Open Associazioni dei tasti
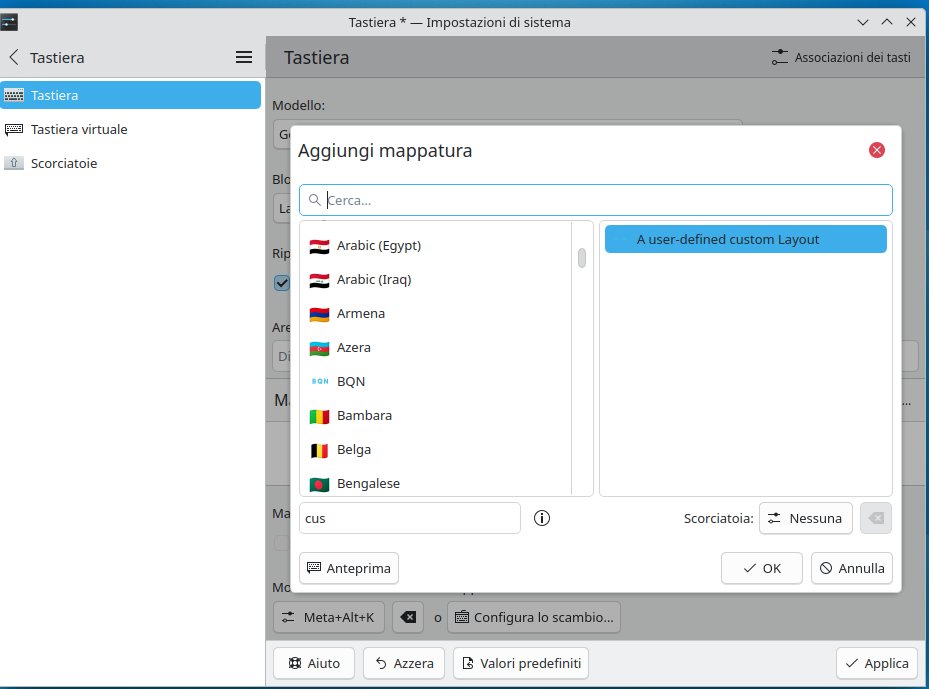The height and width of the screenshot is (689, 929). (x=841, y=57)
